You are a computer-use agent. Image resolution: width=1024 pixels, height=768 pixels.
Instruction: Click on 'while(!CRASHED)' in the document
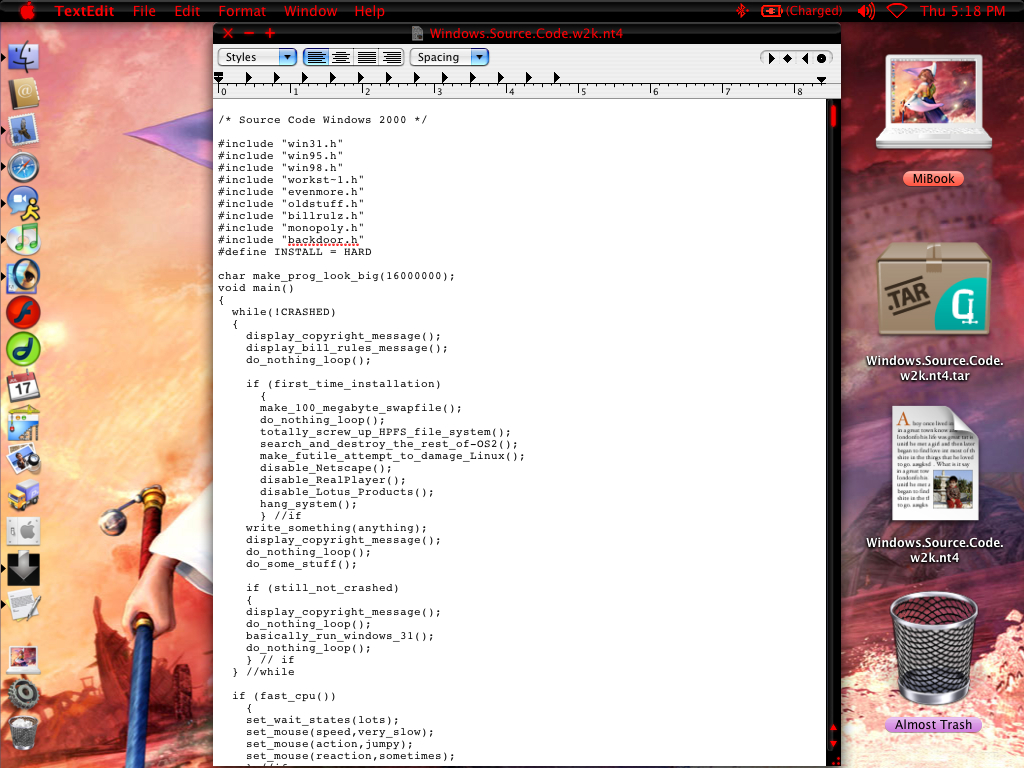[283, 312]
